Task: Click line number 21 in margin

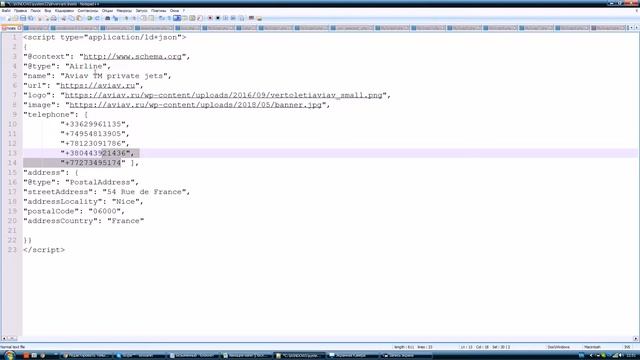Action: (12, 231)
